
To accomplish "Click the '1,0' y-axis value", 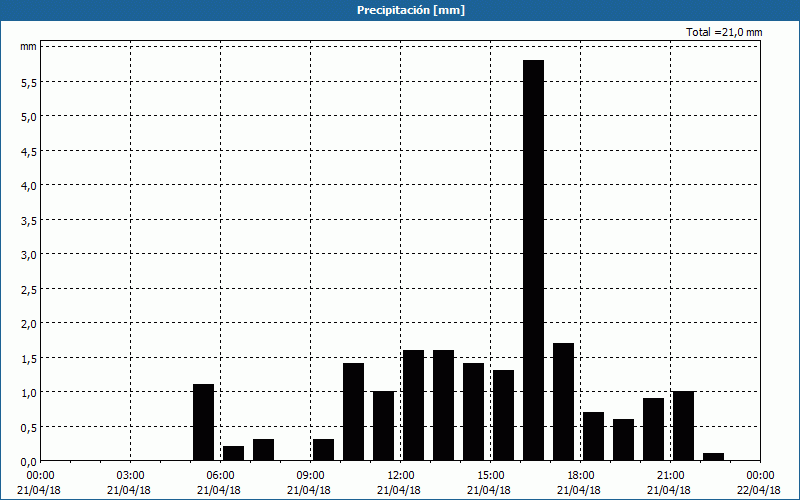I will [29, 392].
